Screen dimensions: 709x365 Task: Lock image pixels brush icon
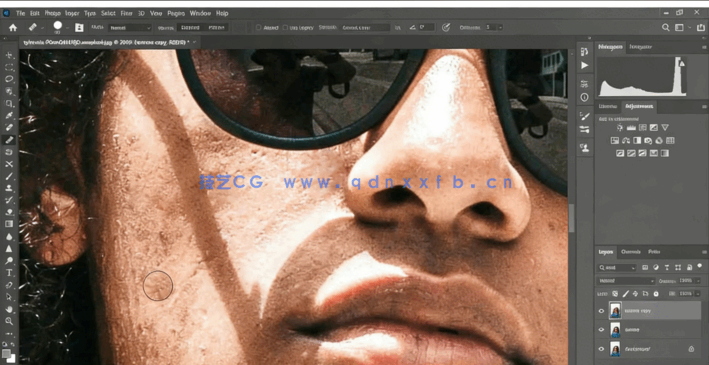[625, 294]
